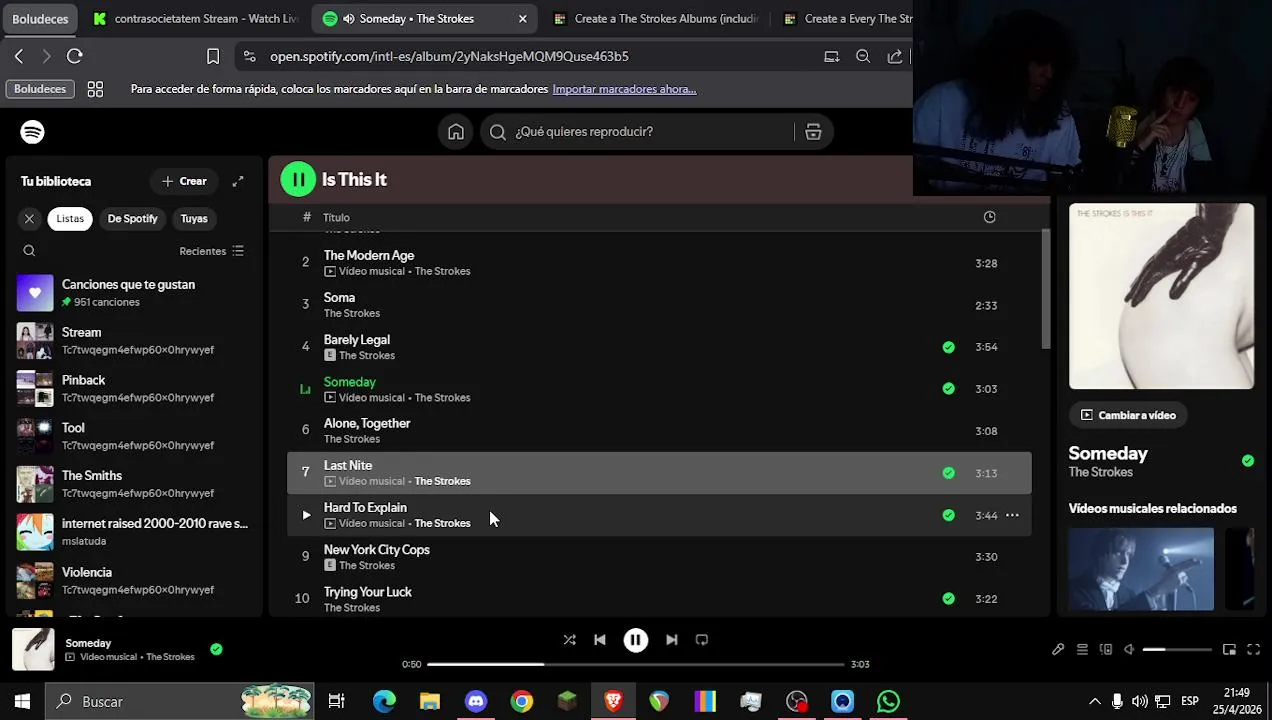
Task: Open The Strokes artist link under Someday panel
Action: (1100, 472)
